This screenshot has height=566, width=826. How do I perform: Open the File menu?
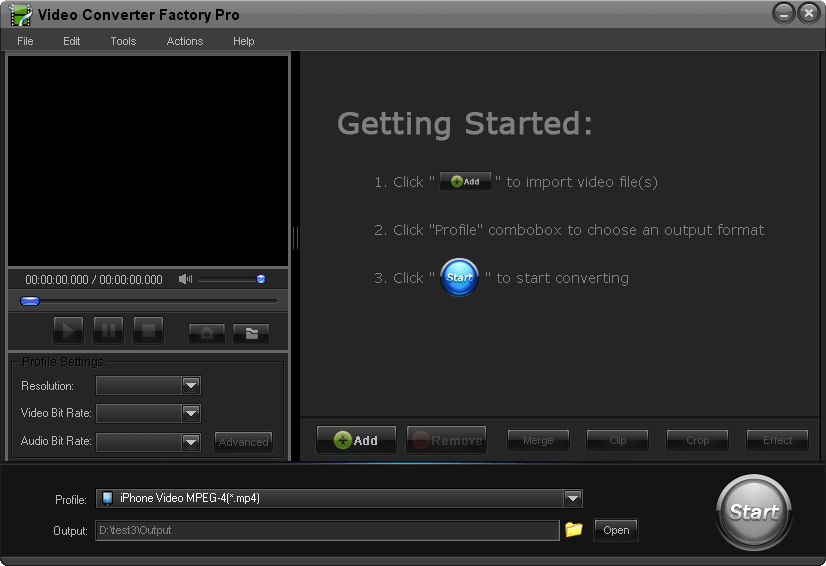25,41
